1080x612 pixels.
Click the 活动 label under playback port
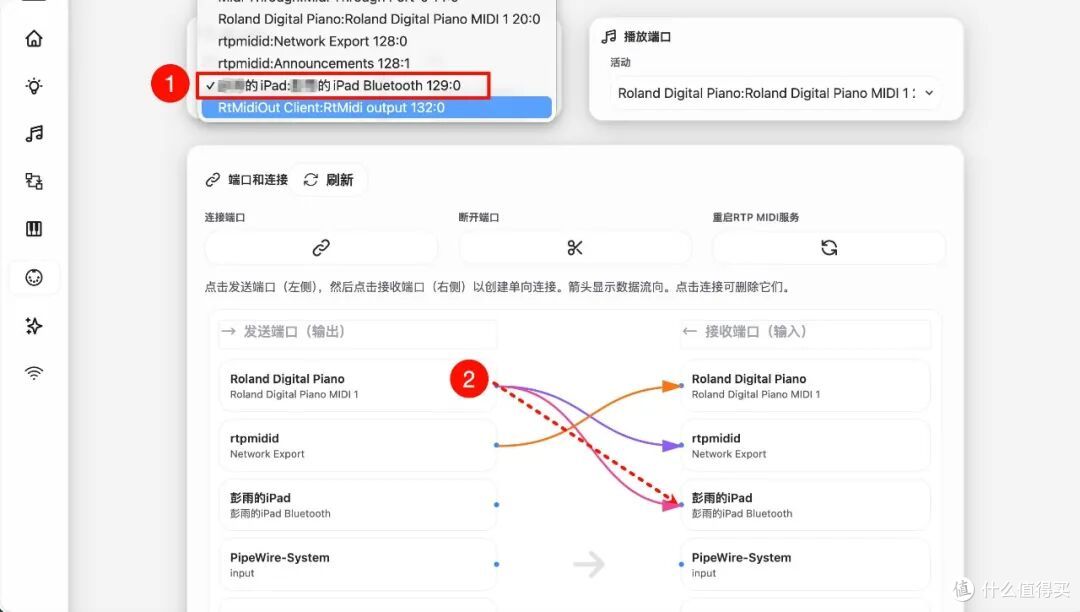click(620, 63)
